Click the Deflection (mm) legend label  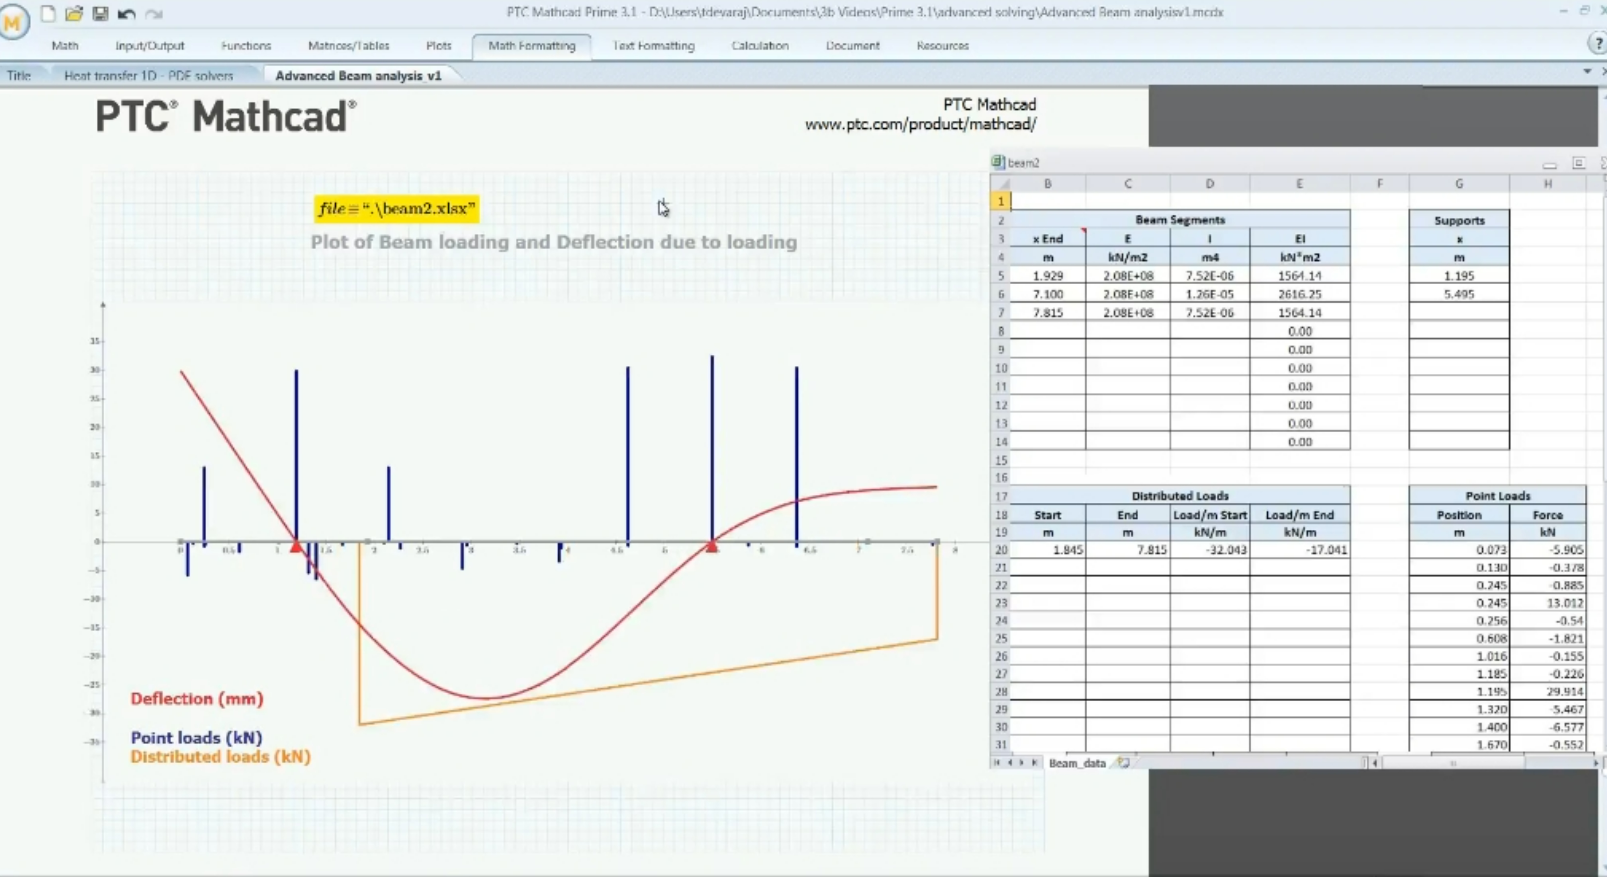coord(197,699)
